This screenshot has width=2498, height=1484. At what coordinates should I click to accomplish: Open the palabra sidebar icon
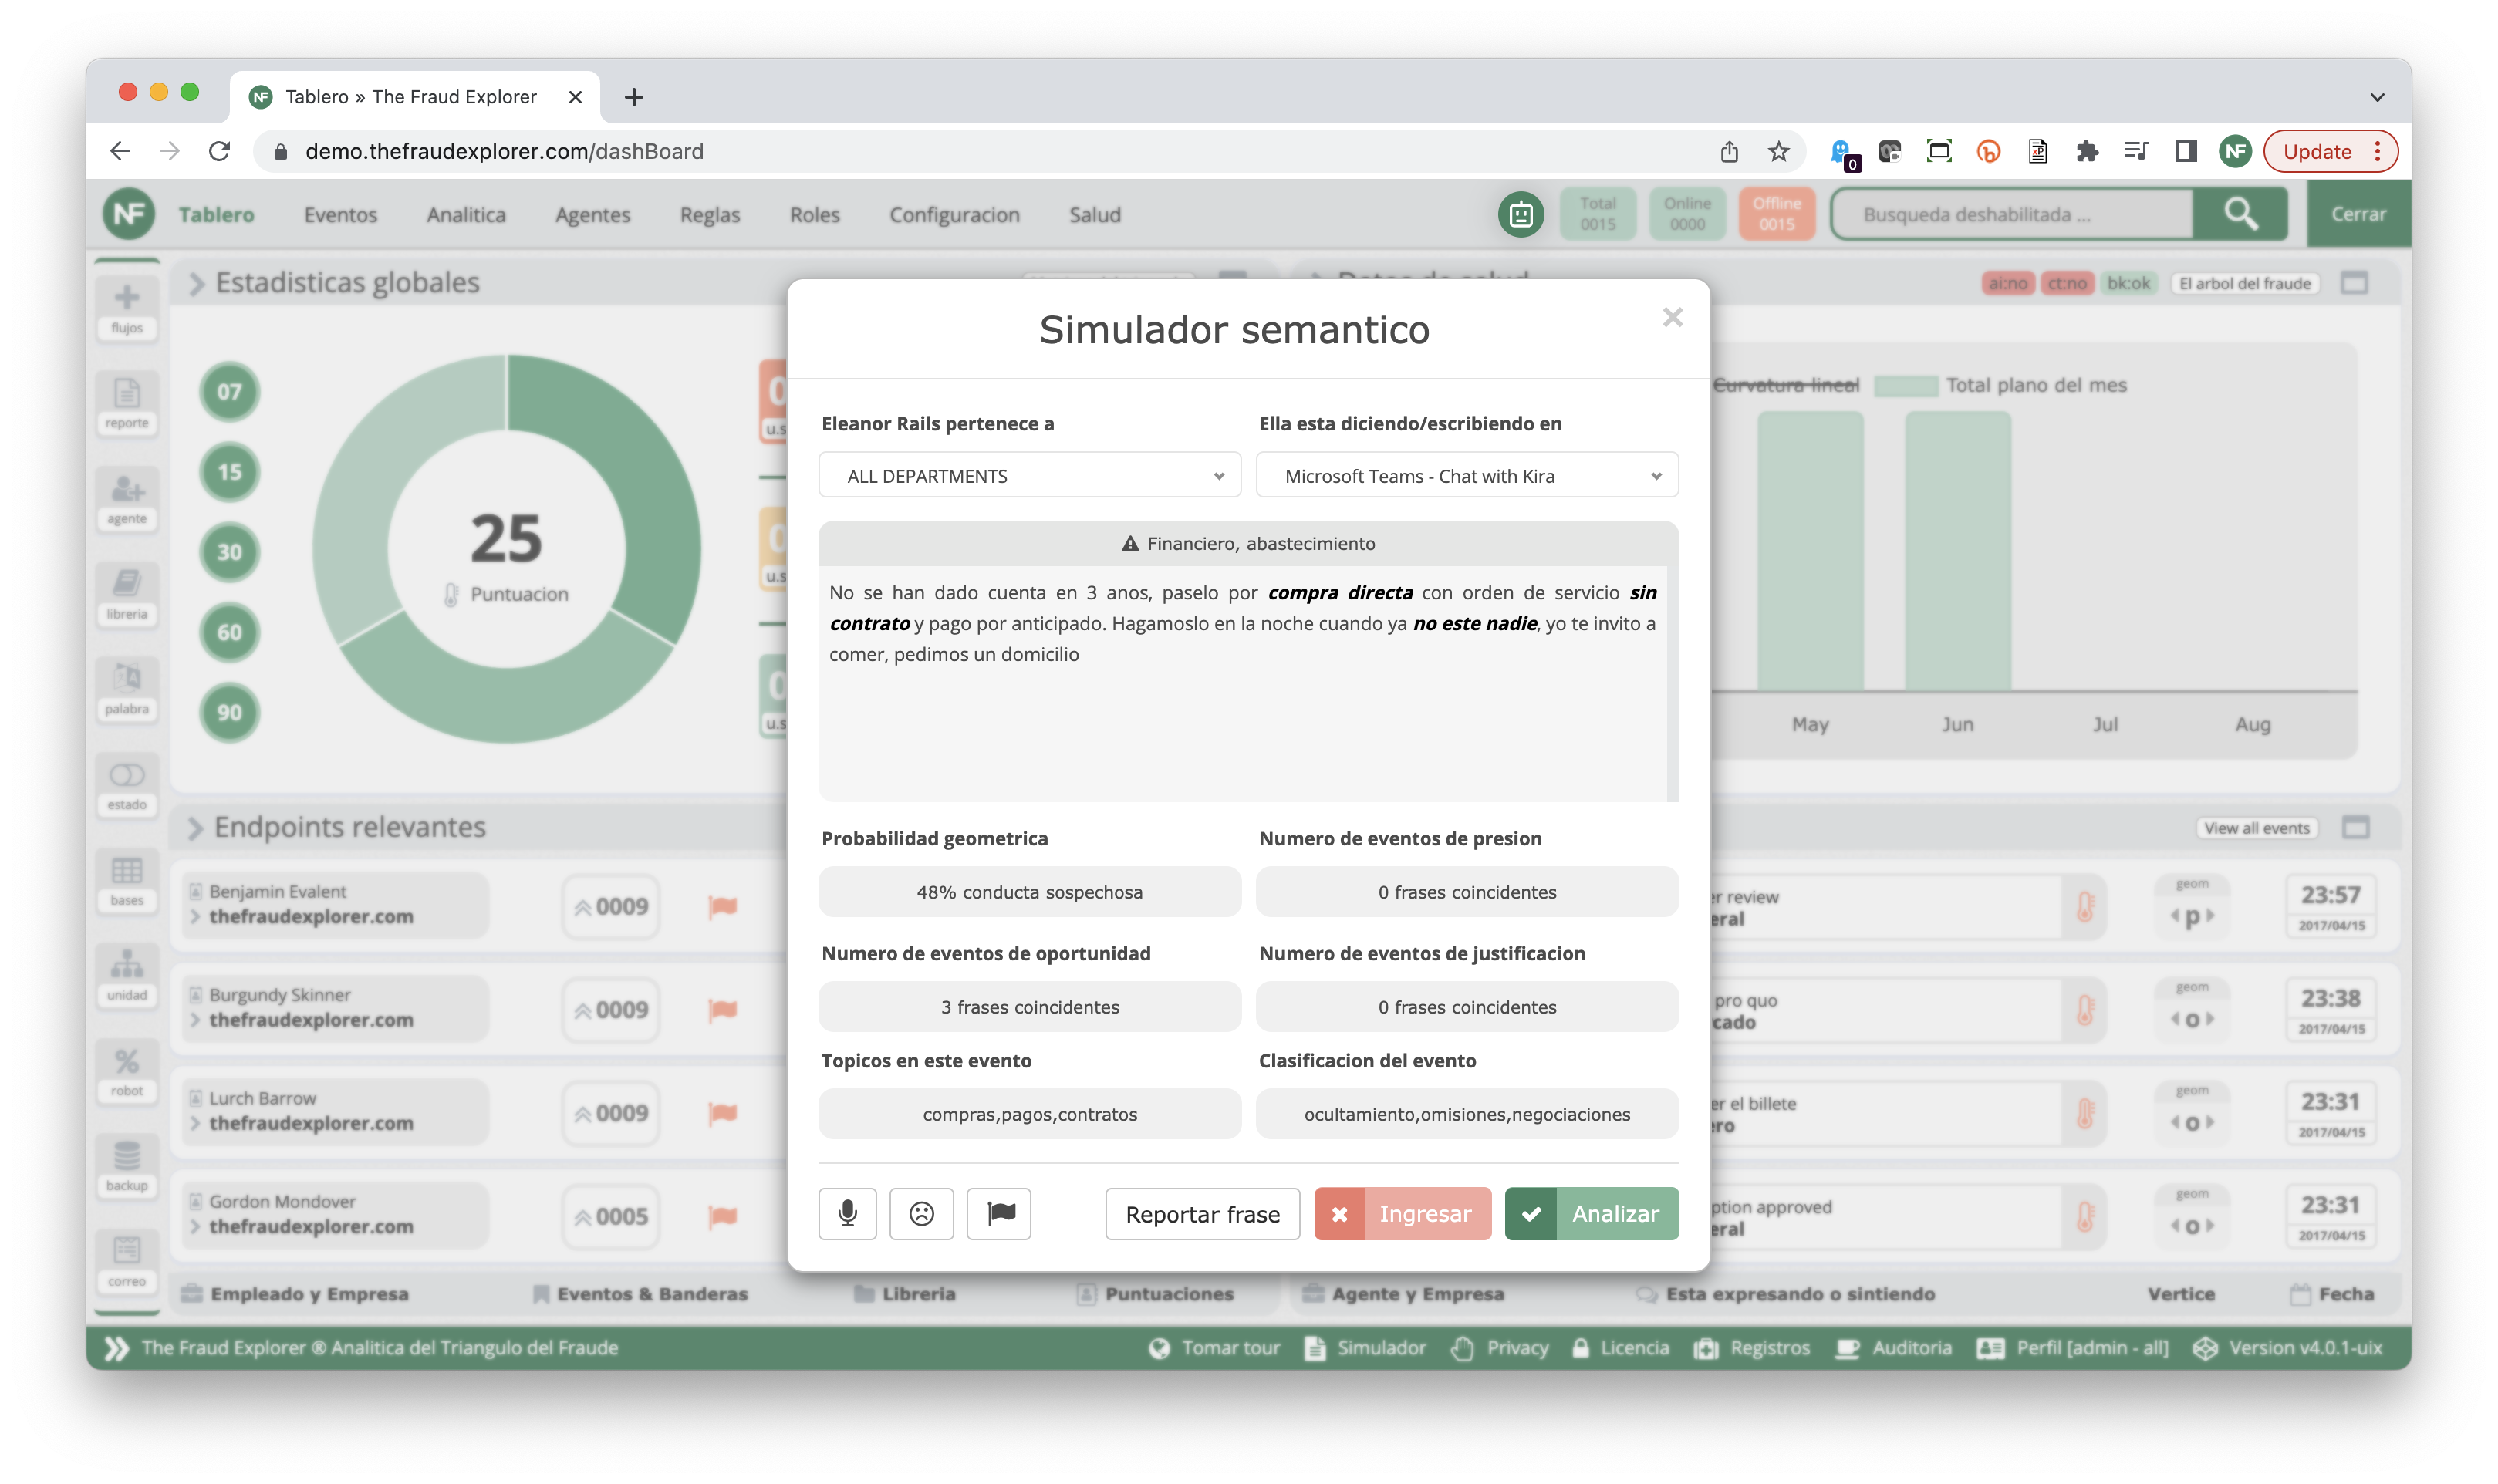coord(127,690)
